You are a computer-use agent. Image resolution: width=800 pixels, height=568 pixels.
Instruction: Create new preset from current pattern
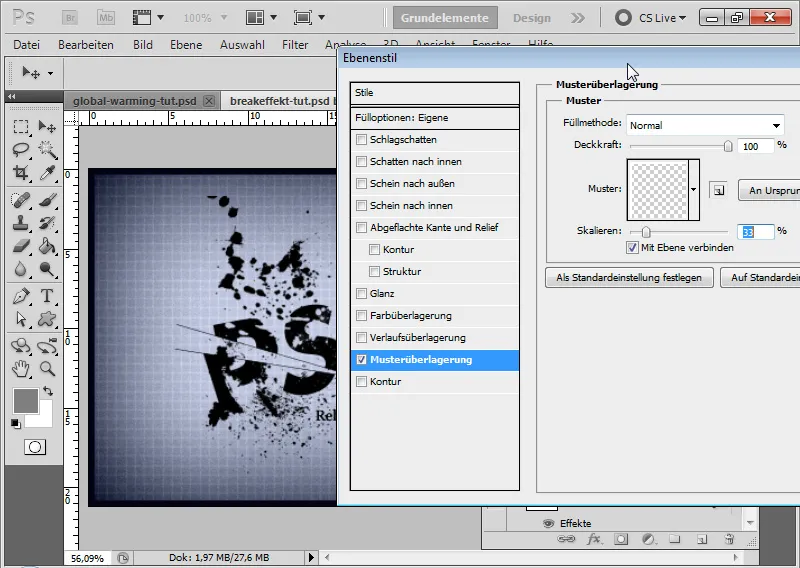pyautogui.click(x=719, y=190)
